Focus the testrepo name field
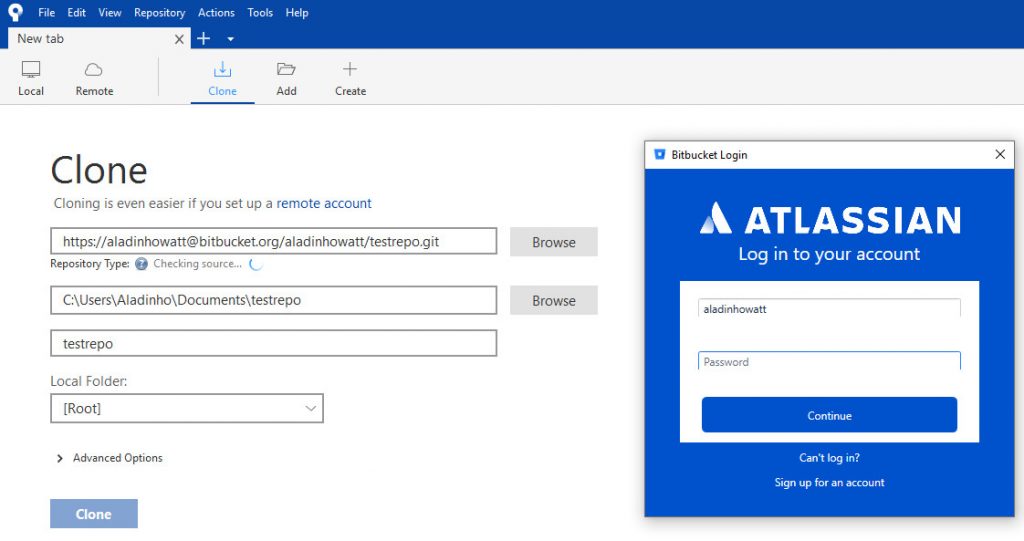Viewport: 1024px width, 541px height. pyautogui.click(x=274, y=343)
